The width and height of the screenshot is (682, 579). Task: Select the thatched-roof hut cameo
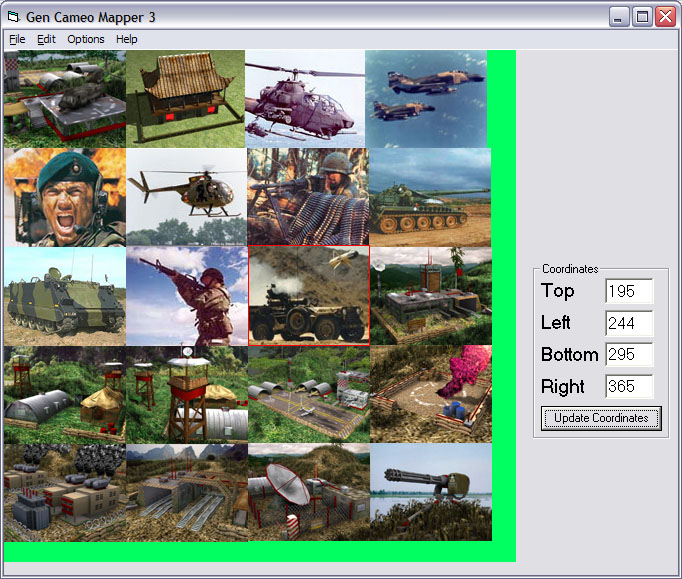[x=186, y=99]
